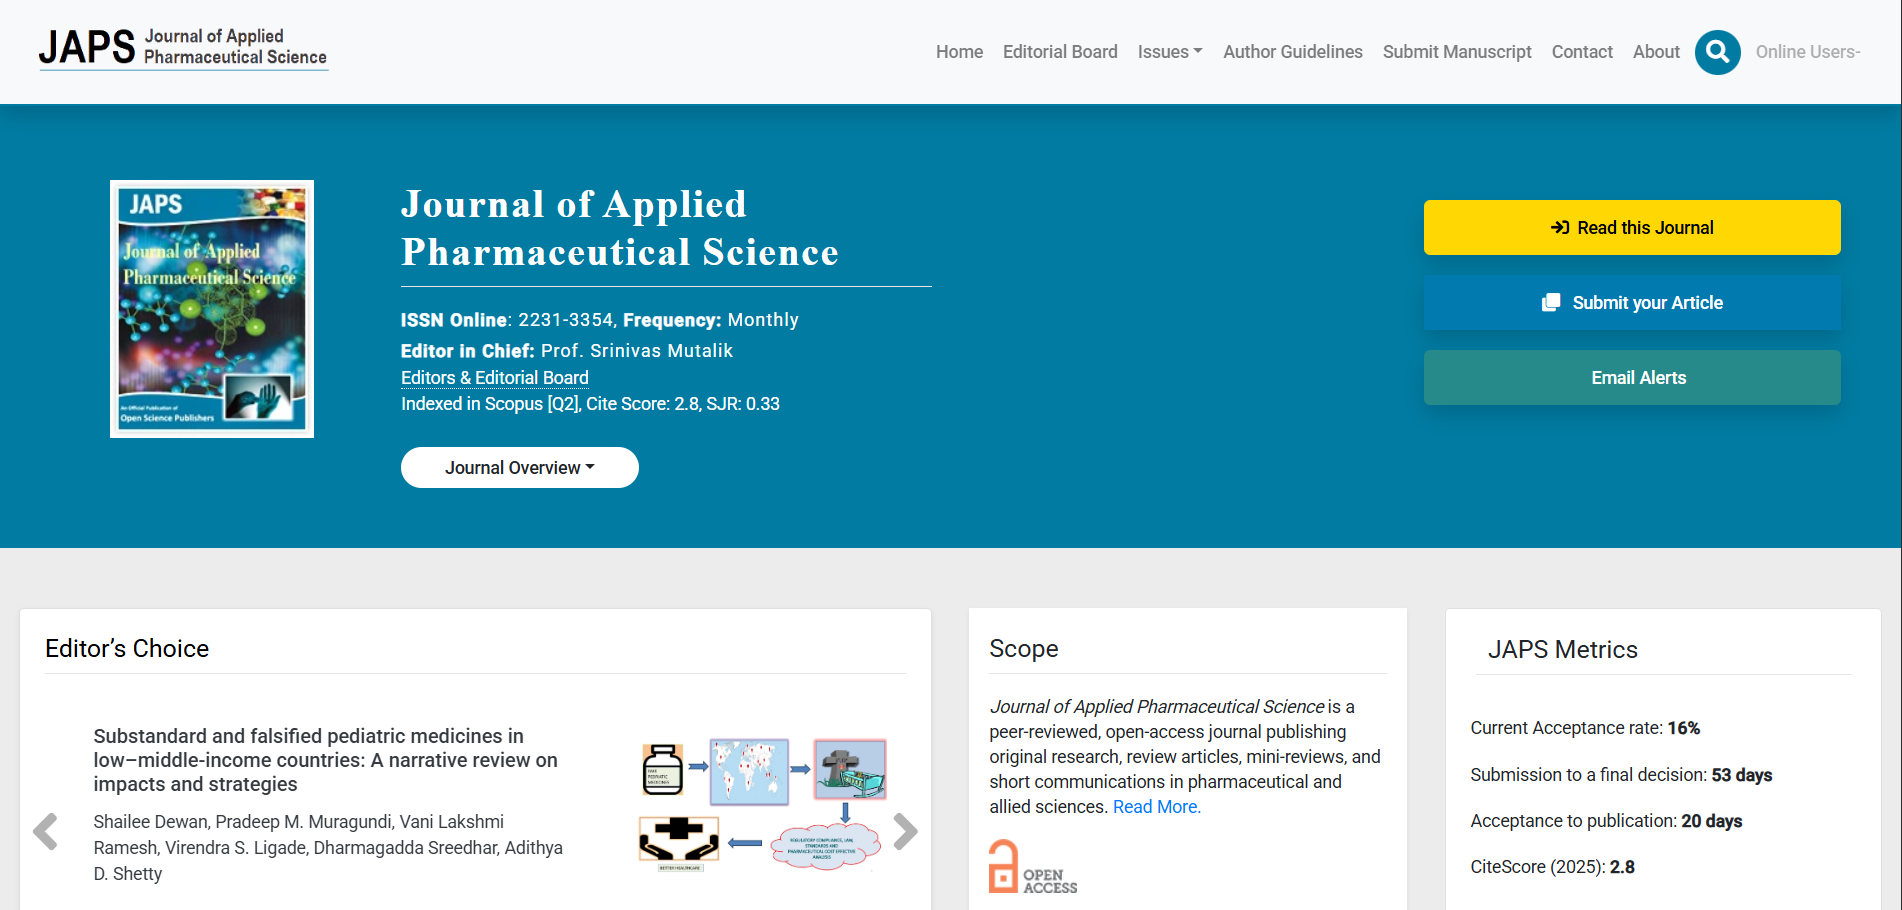
Task: Click Indexed in Scopus [Q2] text
Action: [590, 404]
